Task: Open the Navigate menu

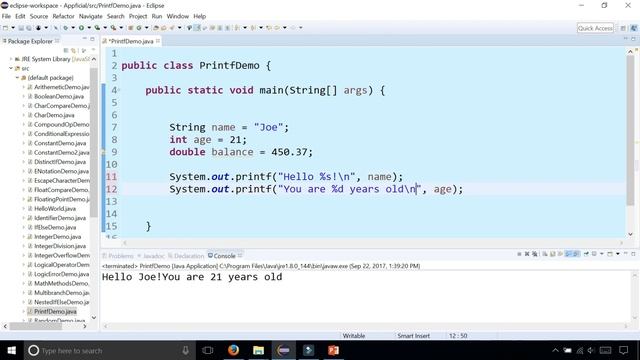Action: click(x=91, y=16)
